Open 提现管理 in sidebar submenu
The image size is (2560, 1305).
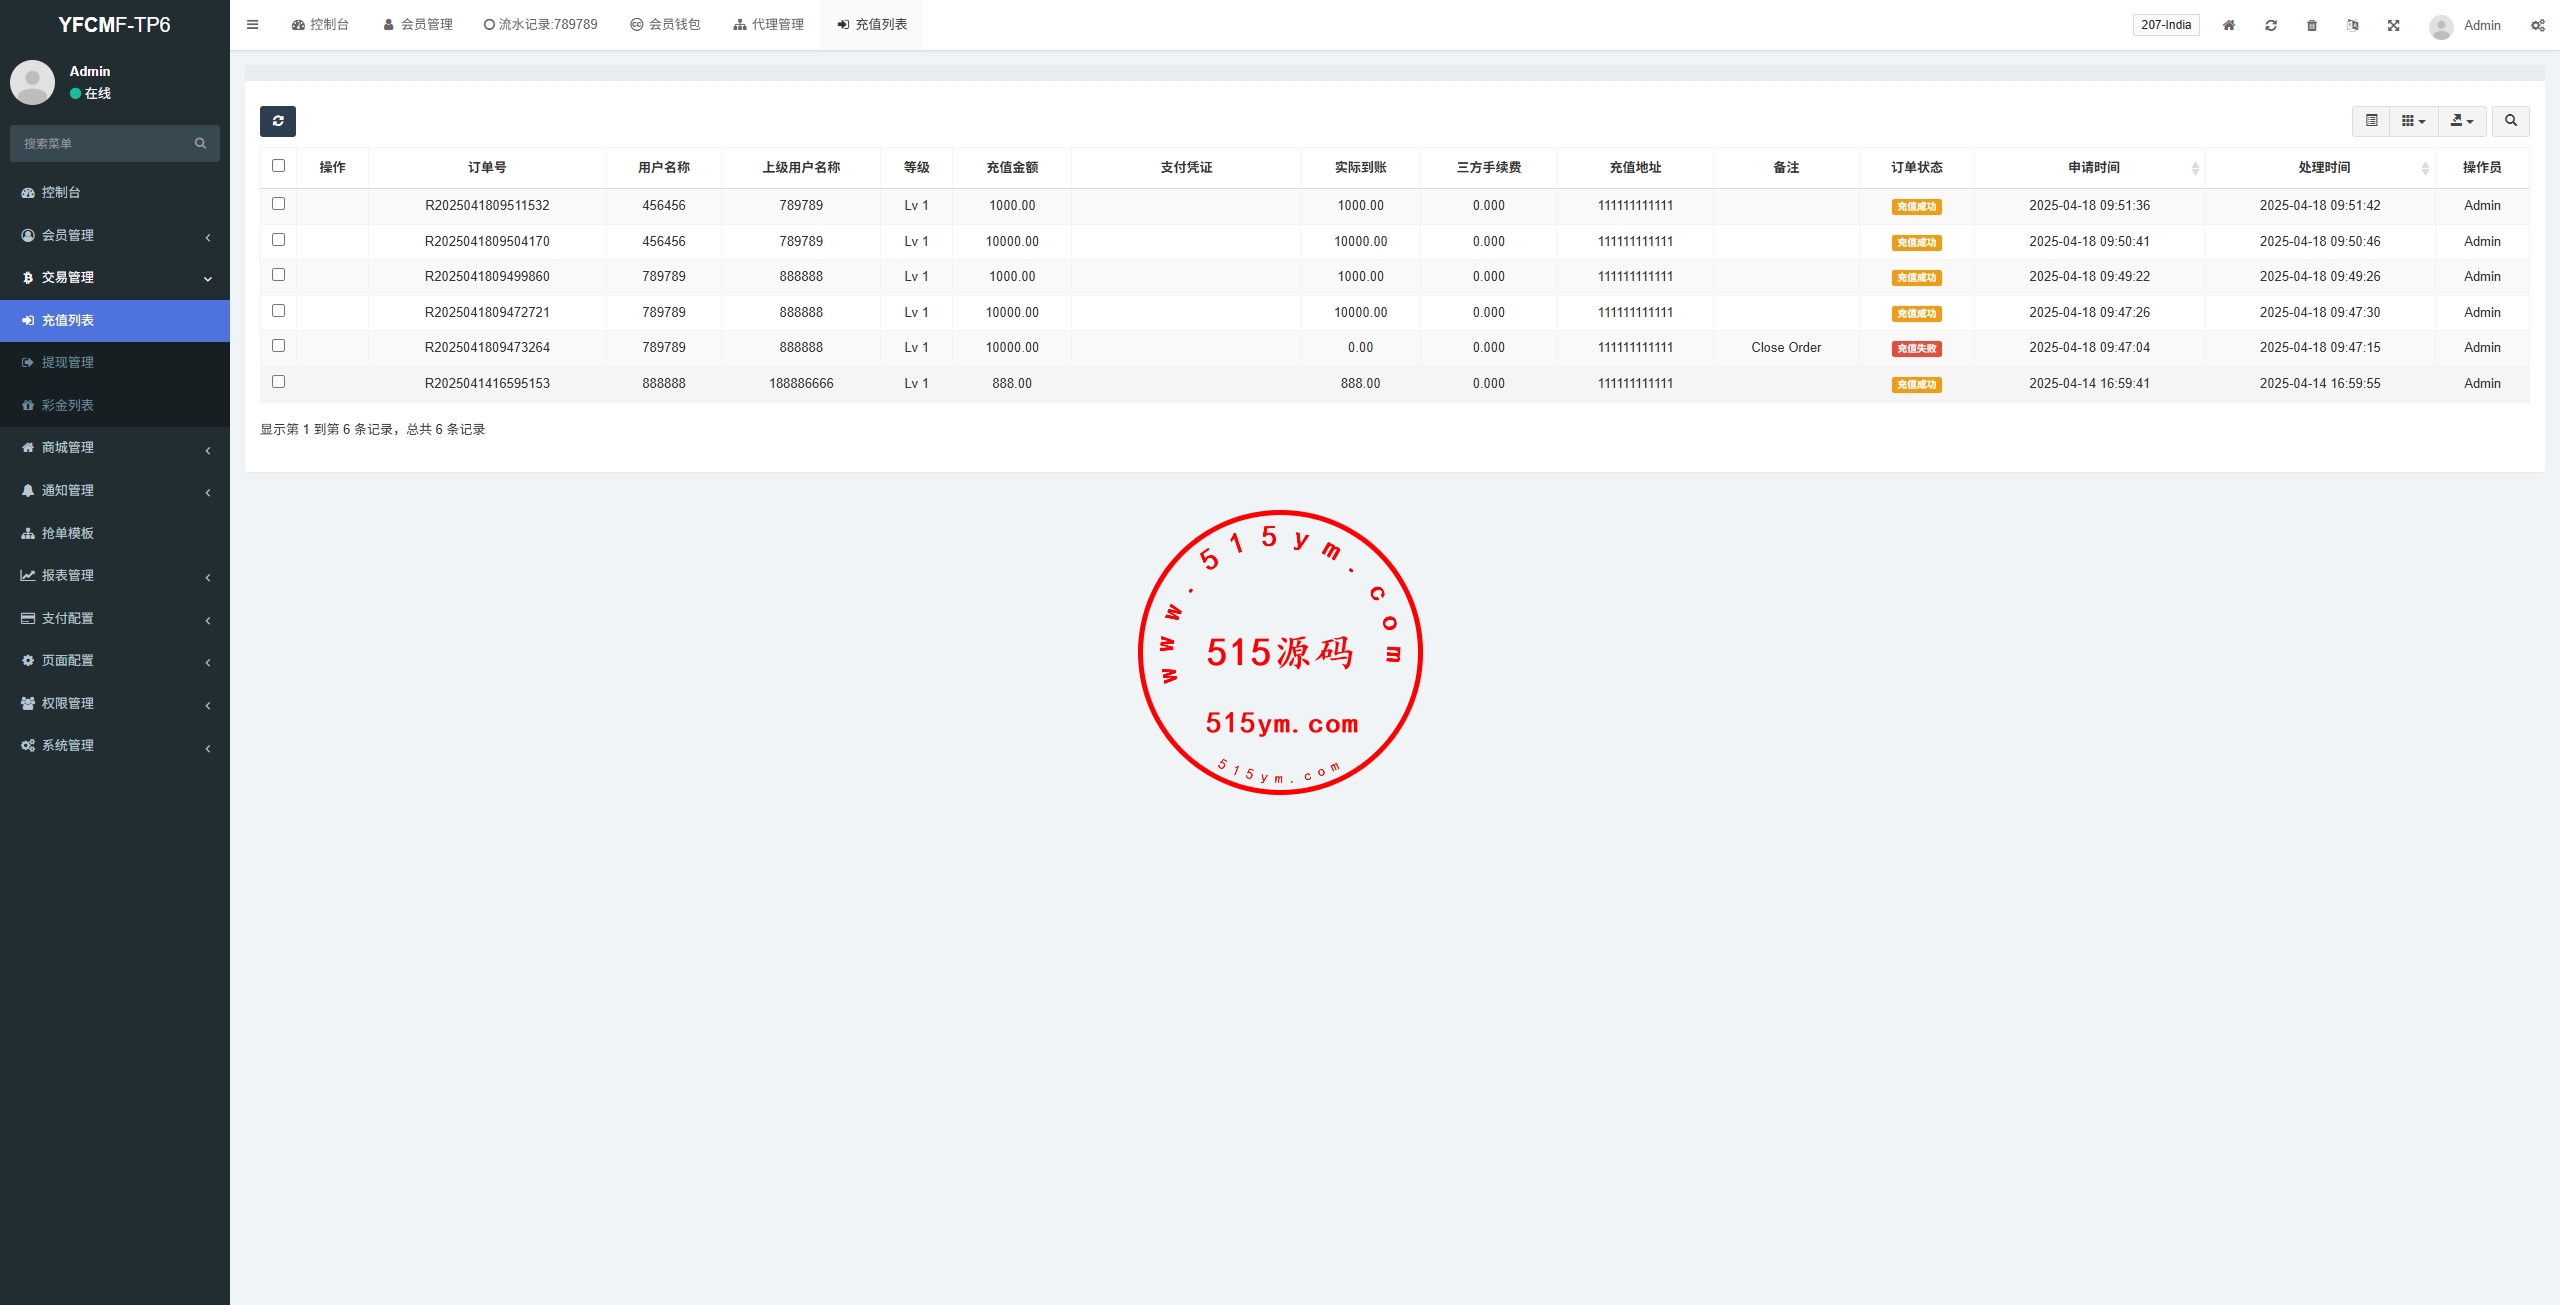68,362
